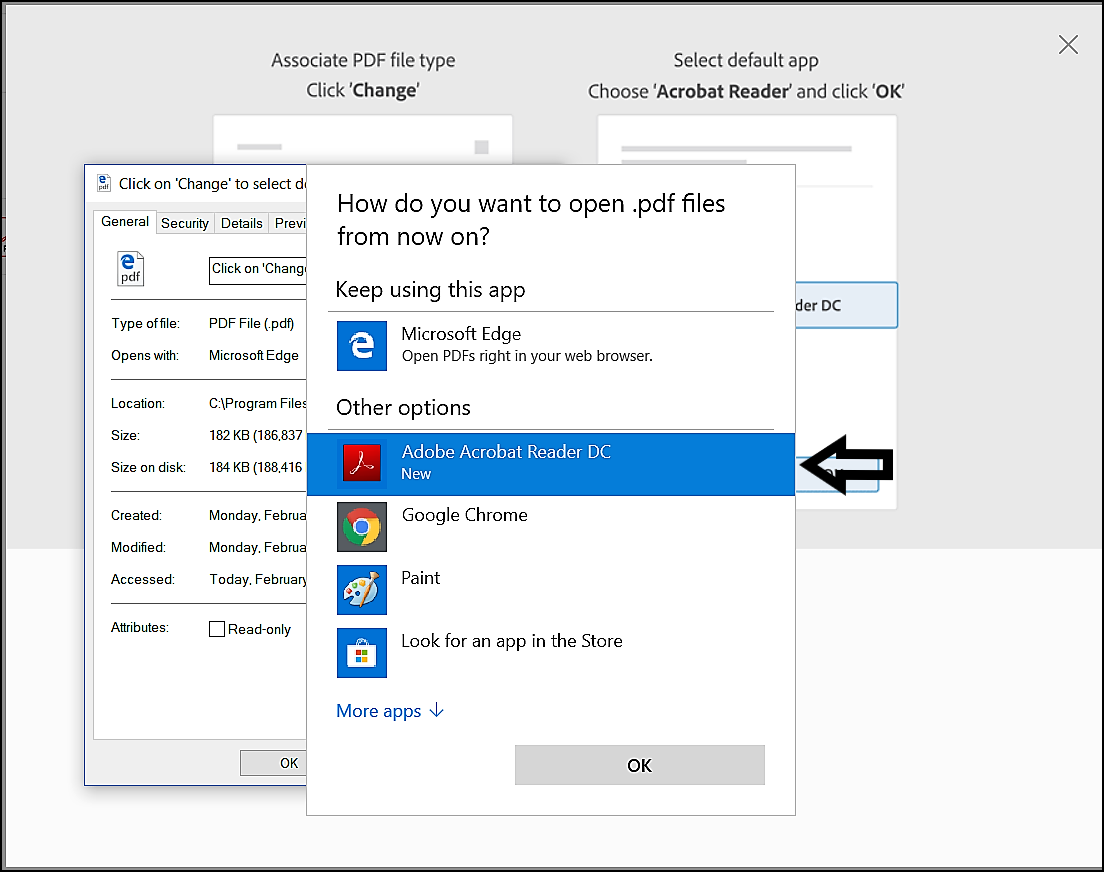Click the PDF file icon in Properties
Screen dimensions: 1104x872
130,268
